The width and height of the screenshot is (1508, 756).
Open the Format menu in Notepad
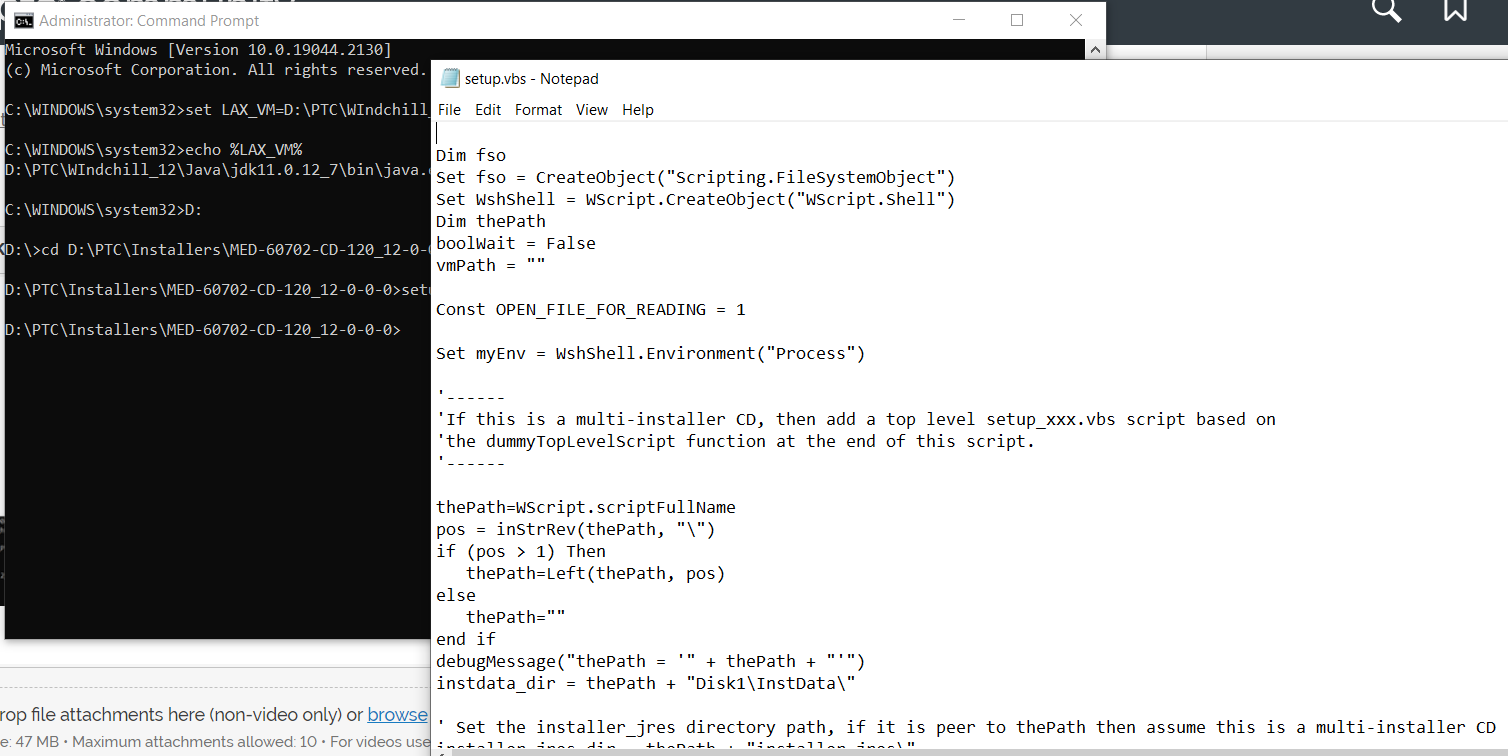(x=538, y=110)
